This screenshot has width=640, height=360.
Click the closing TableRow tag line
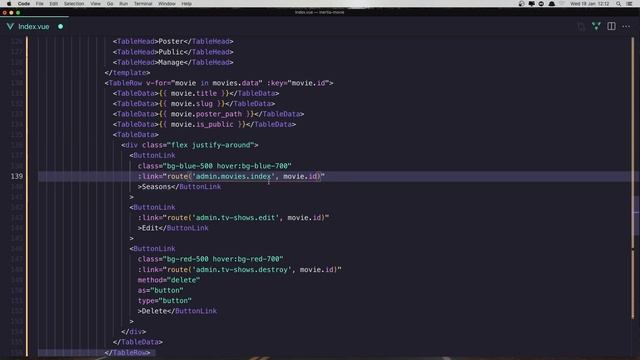coord(127,353)
